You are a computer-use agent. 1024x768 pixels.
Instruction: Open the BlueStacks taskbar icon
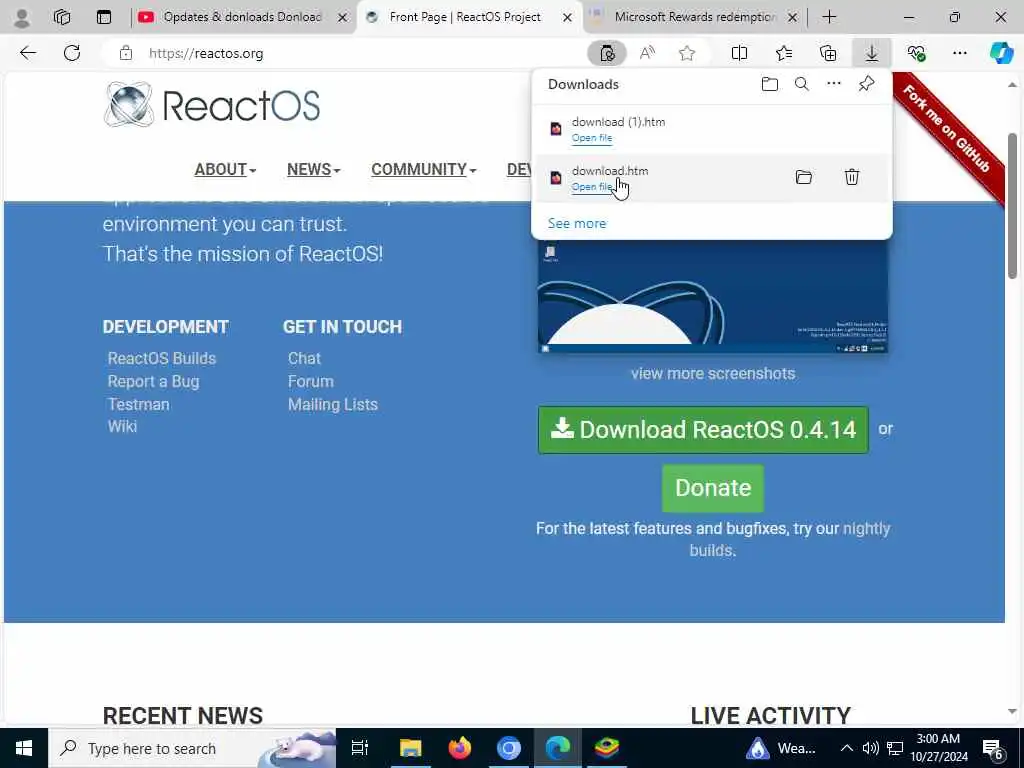(x=607, y=748)
